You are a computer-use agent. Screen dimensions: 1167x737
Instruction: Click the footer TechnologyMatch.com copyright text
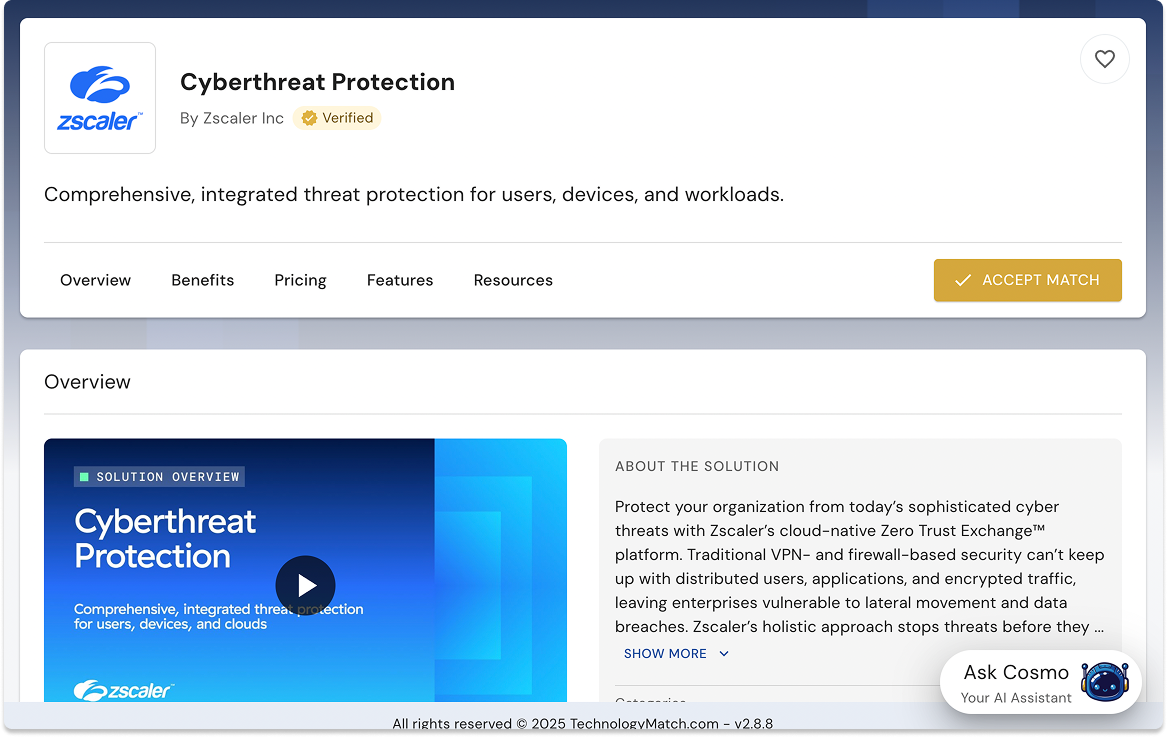point(583,724)
